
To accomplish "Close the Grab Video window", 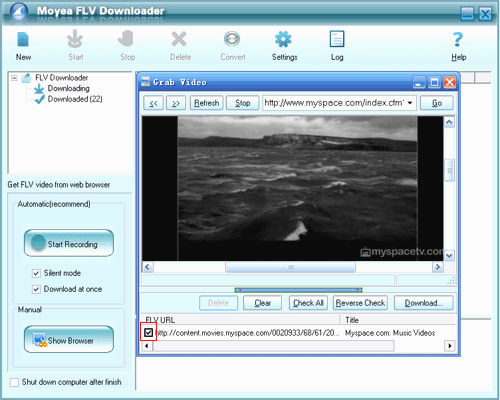I will pos(450,82).
